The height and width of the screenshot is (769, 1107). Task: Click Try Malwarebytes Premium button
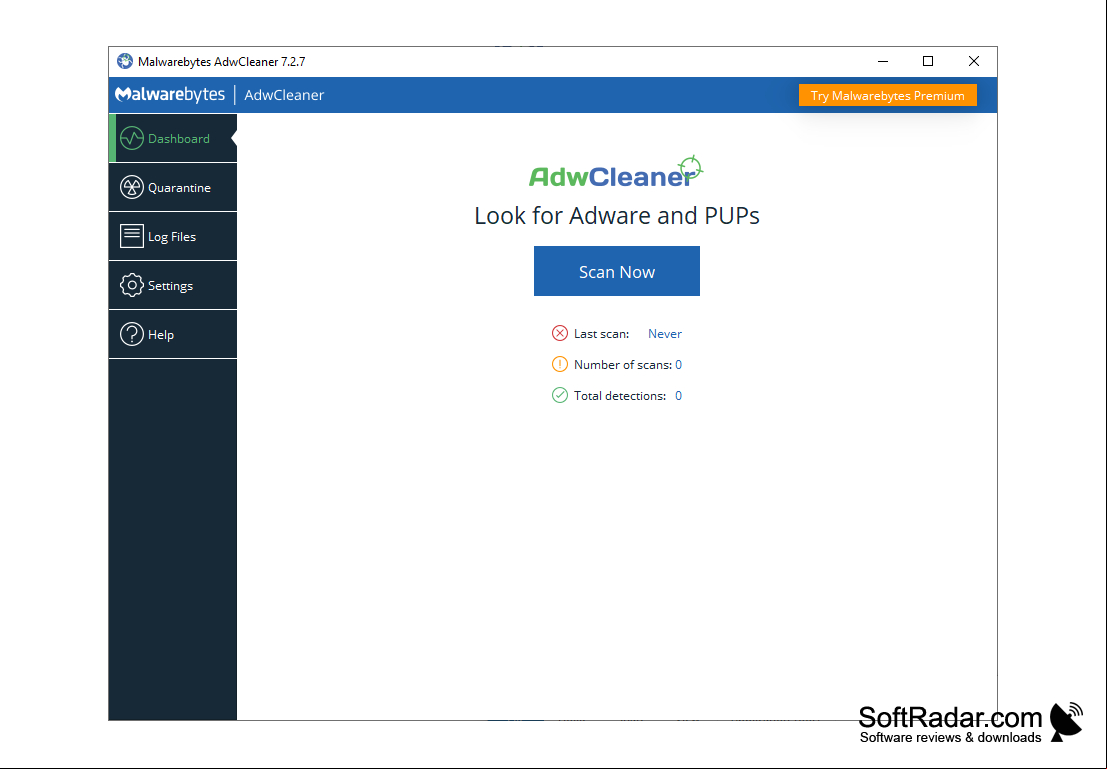pyautogui.click(x=887, y=95)
